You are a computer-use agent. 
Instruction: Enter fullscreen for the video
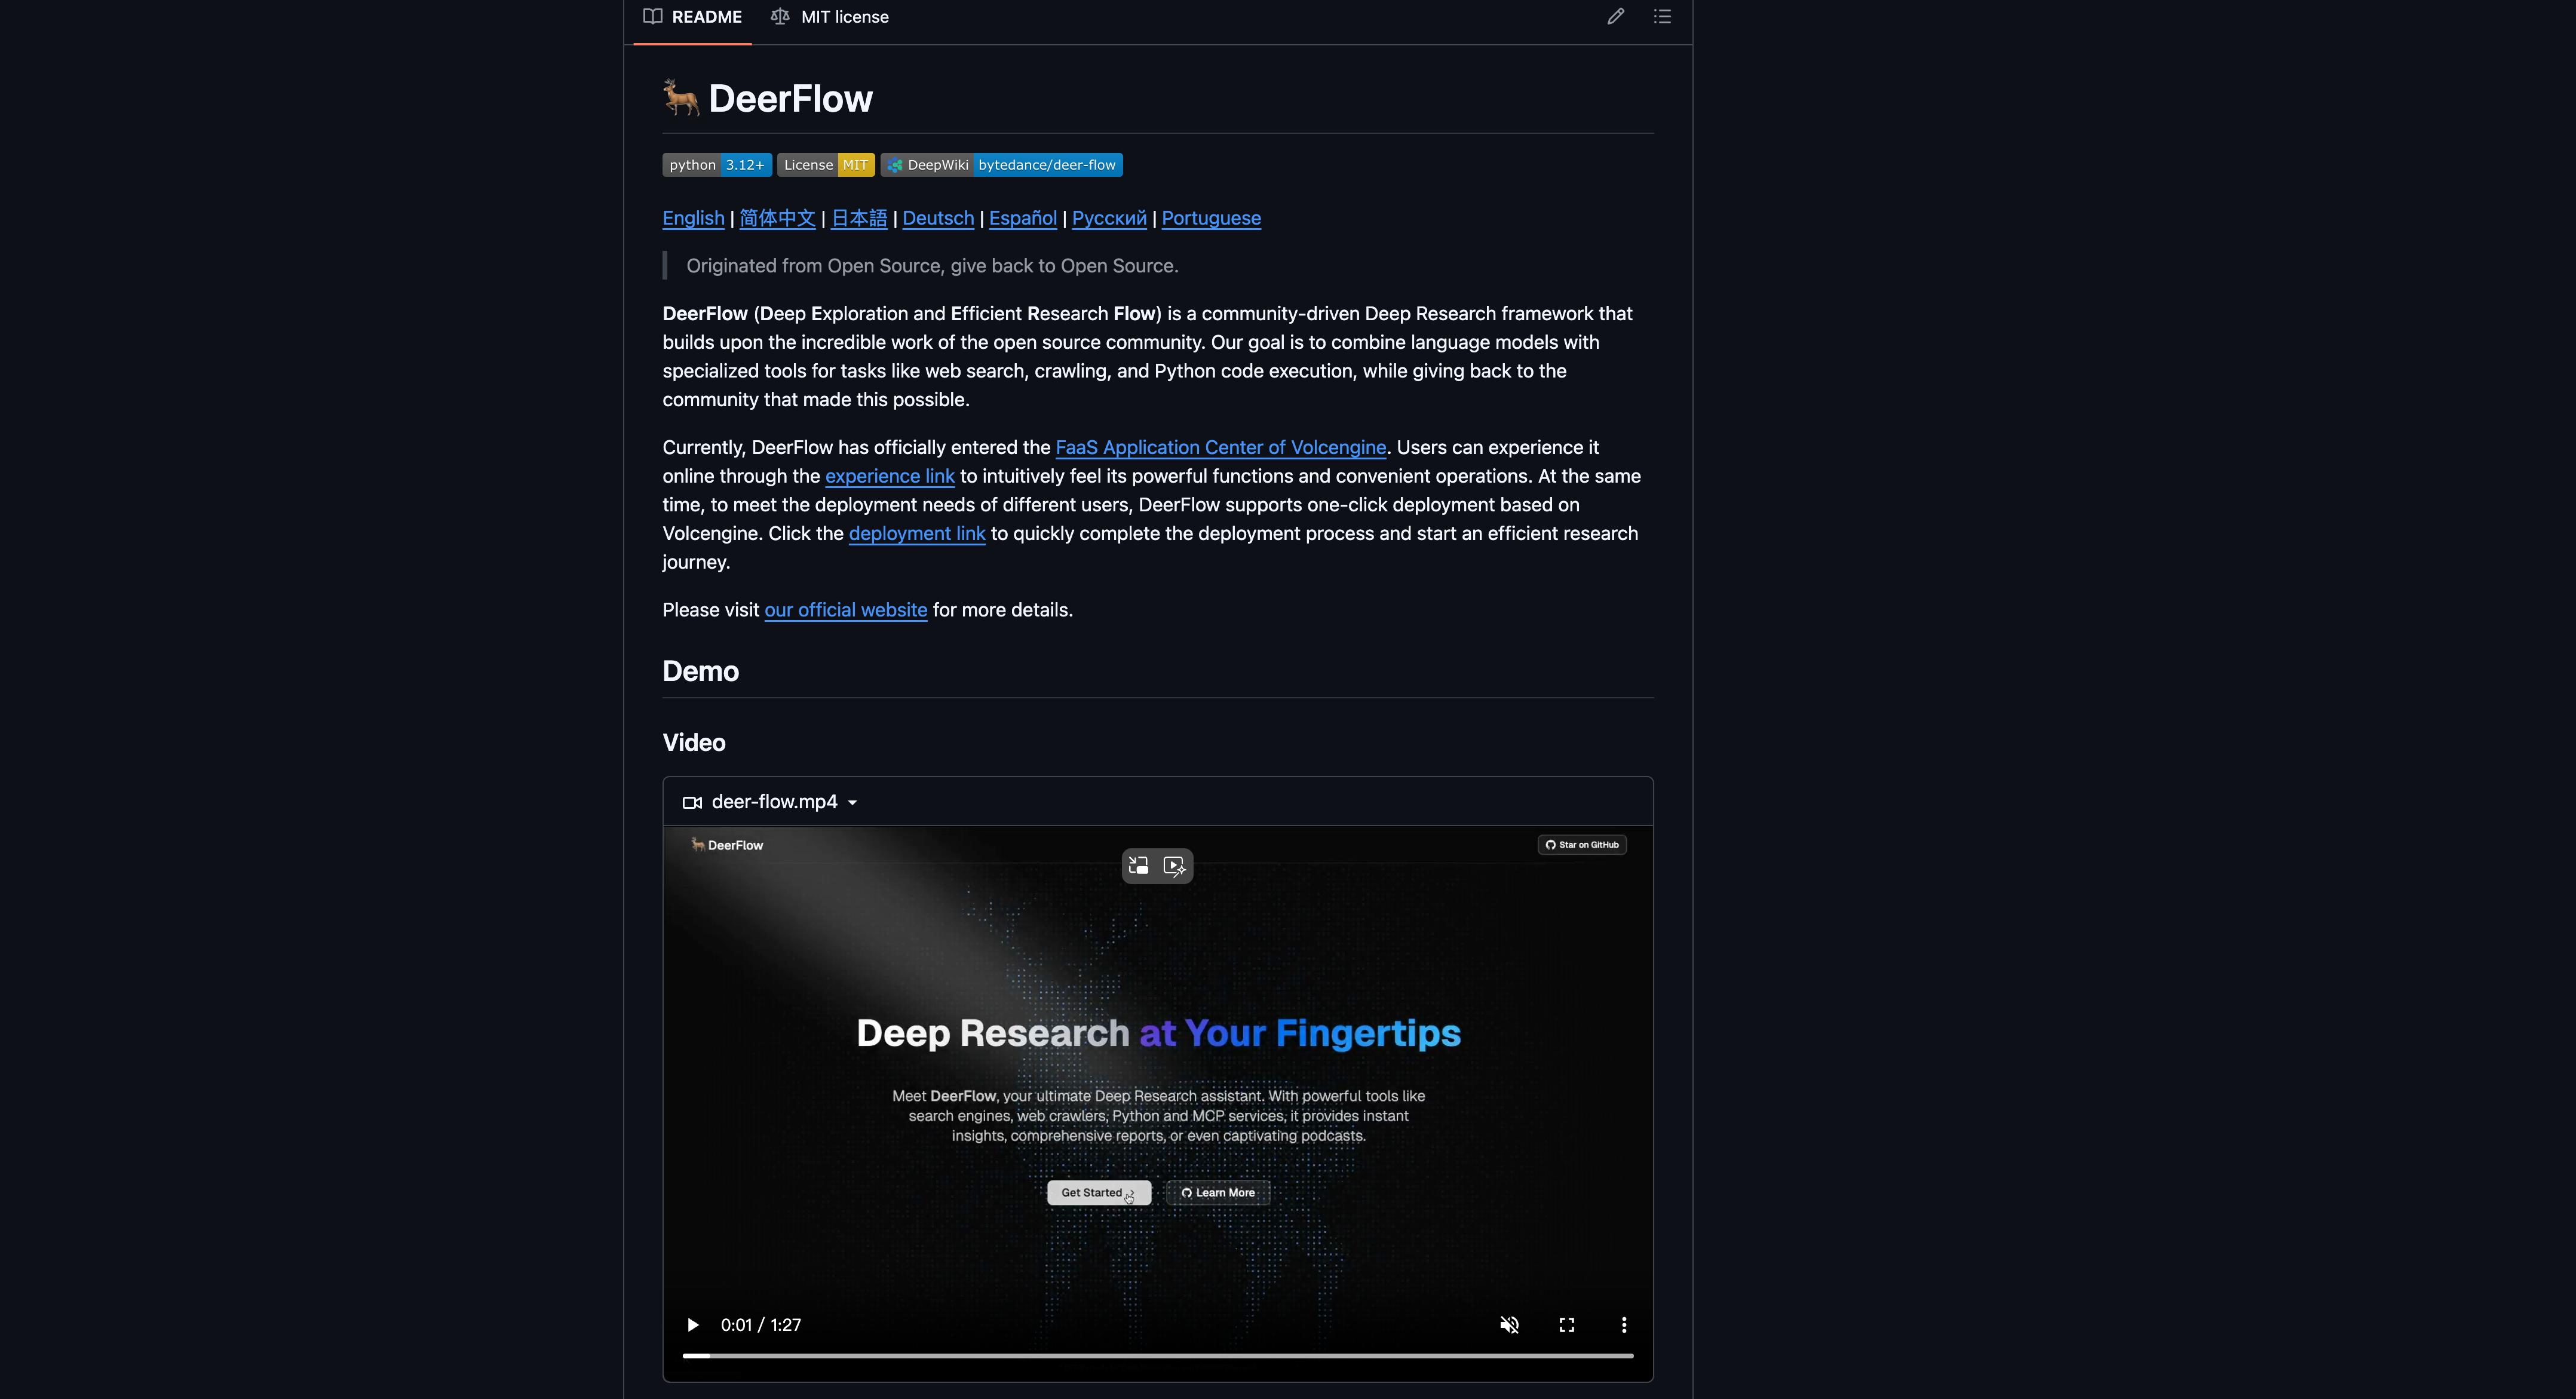coord(1567,1325)
